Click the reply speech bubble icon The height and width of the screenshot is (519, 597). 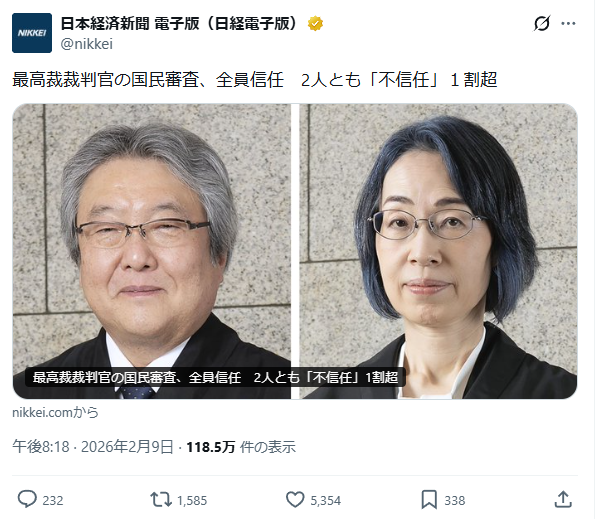tap(27, 500)
